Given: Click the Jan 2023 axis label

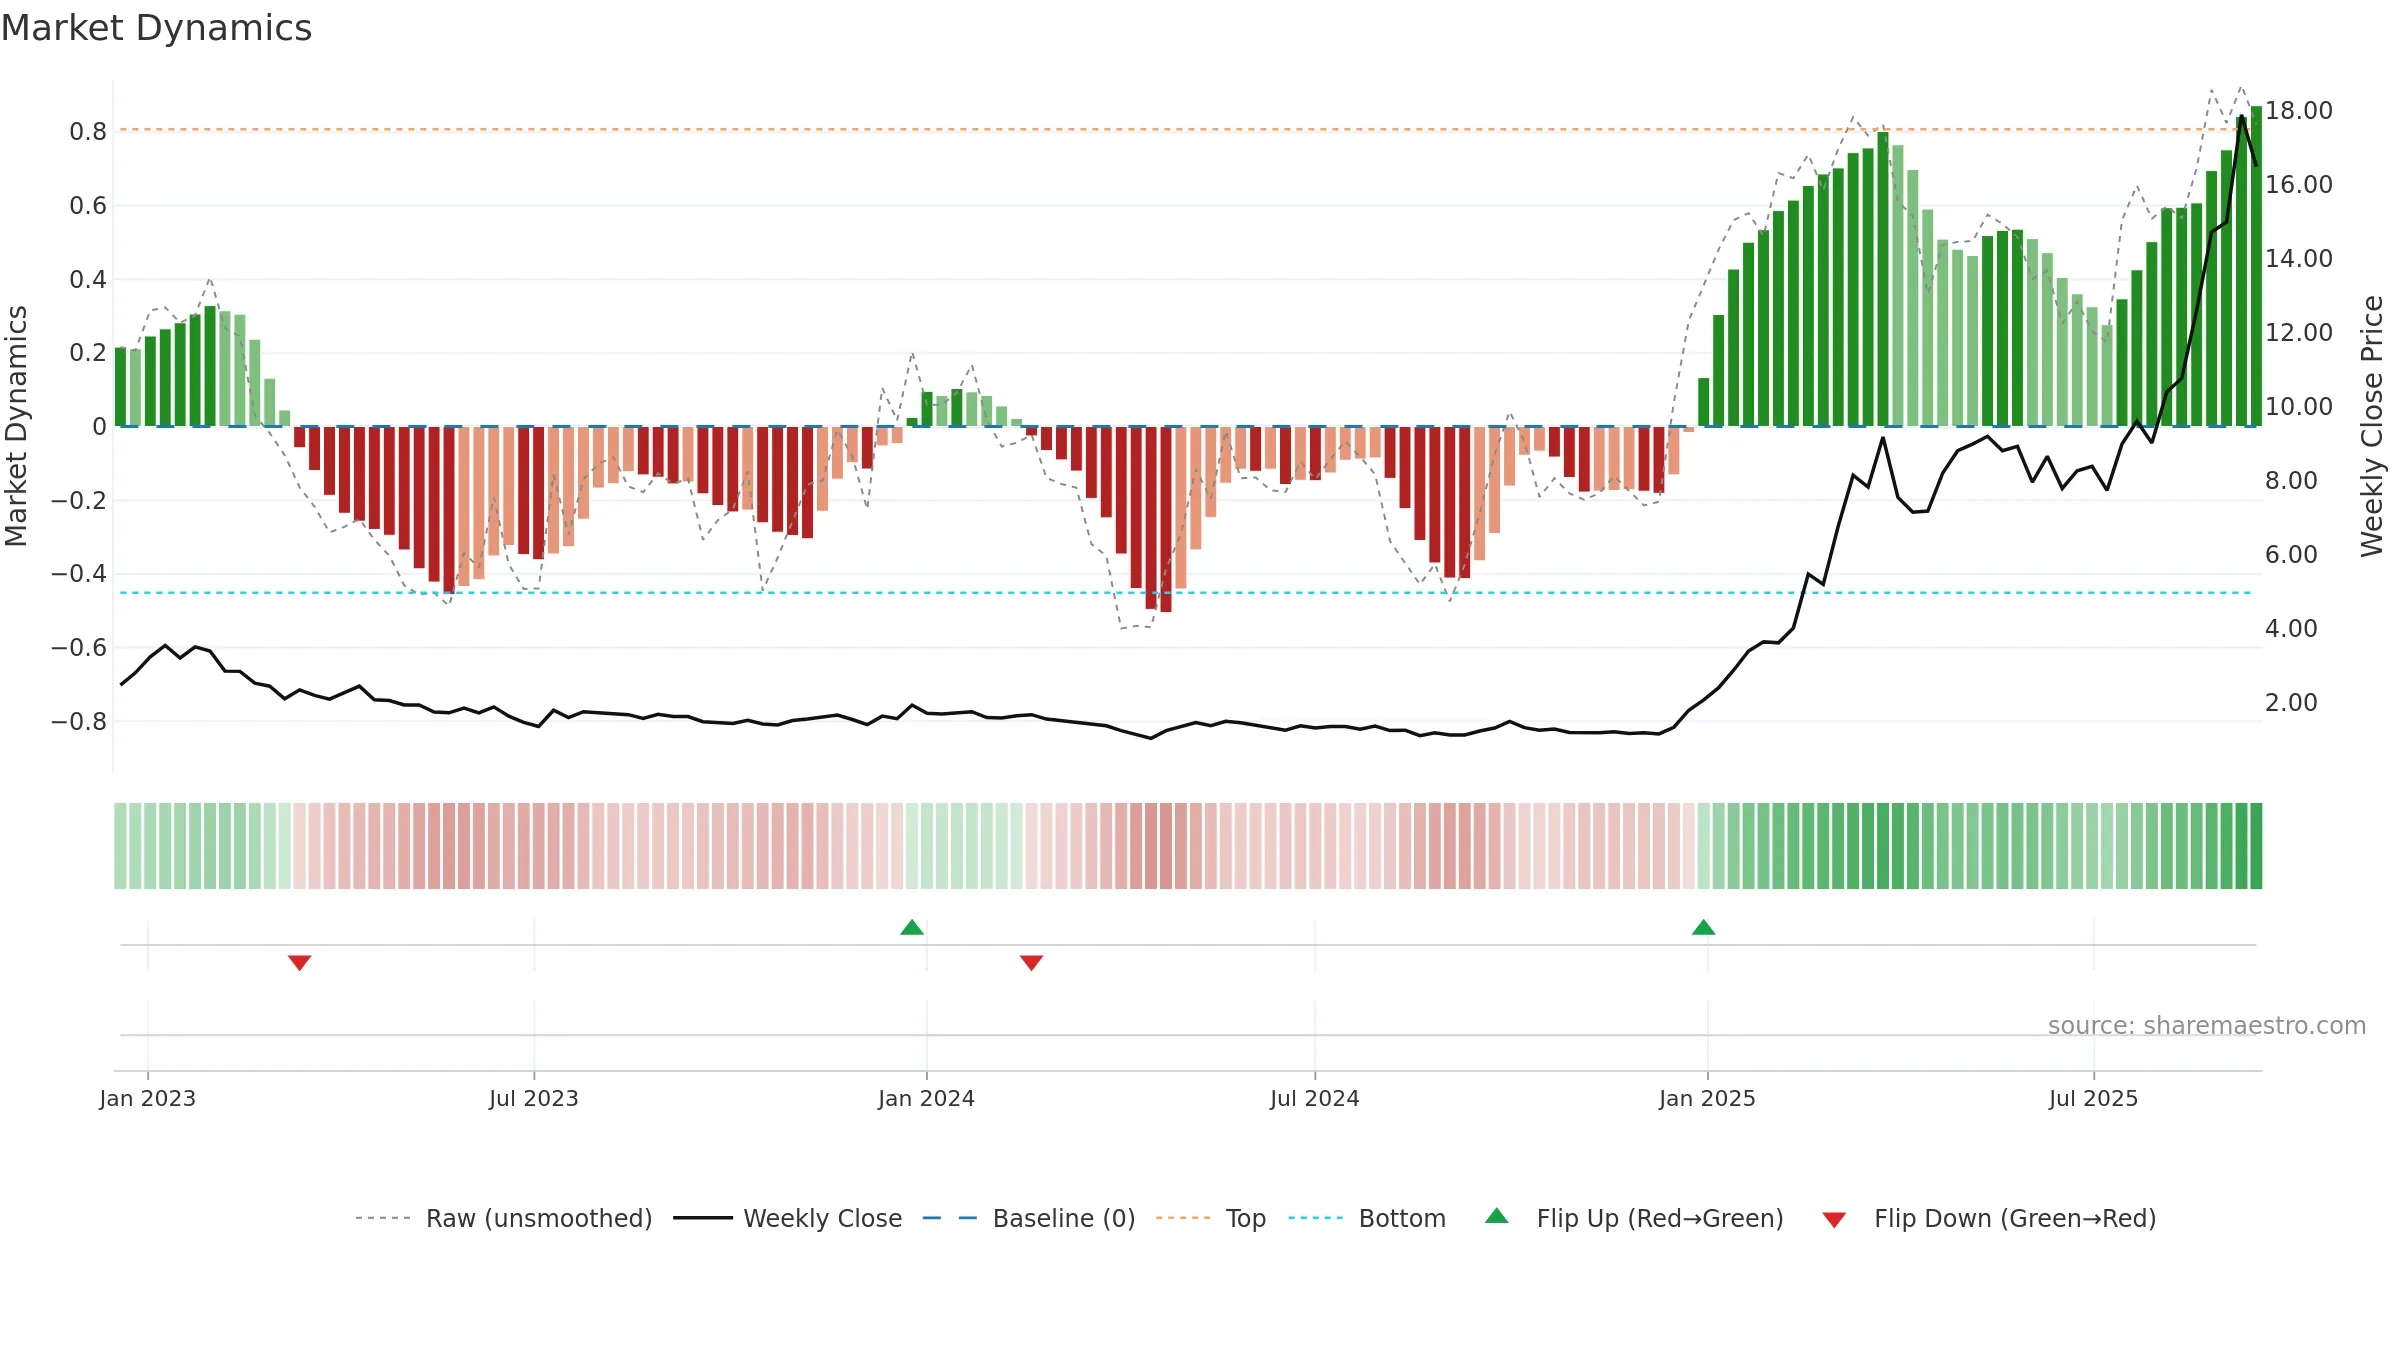Looking at the screenshot, I should pyautogui.click(x=148, y=1098).
